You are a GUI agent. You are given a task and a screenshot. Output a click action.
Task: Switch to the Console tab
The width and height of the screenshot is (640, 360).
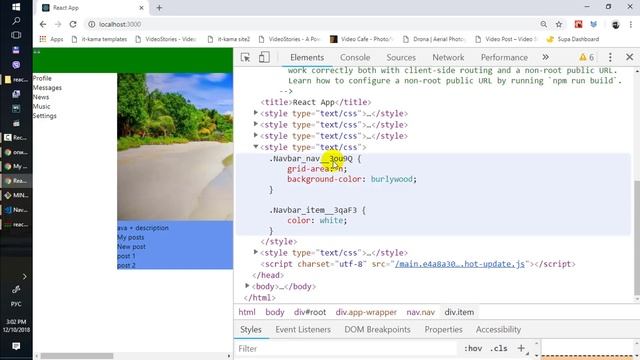355,58
